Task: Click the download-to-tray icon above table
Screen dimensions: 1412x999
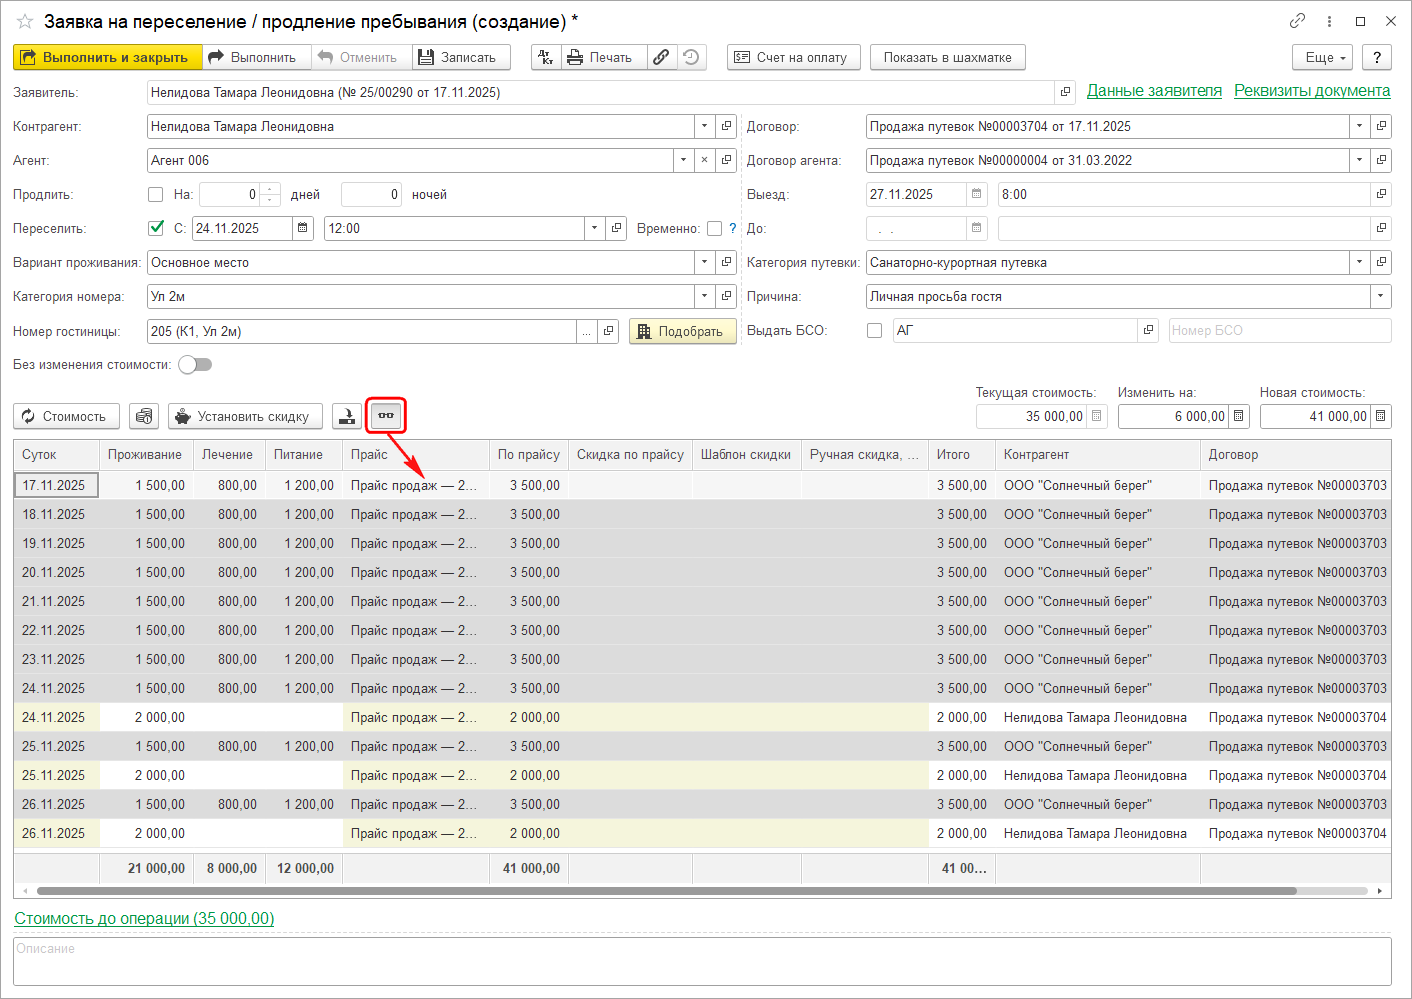Action: (x=347, y=416)
